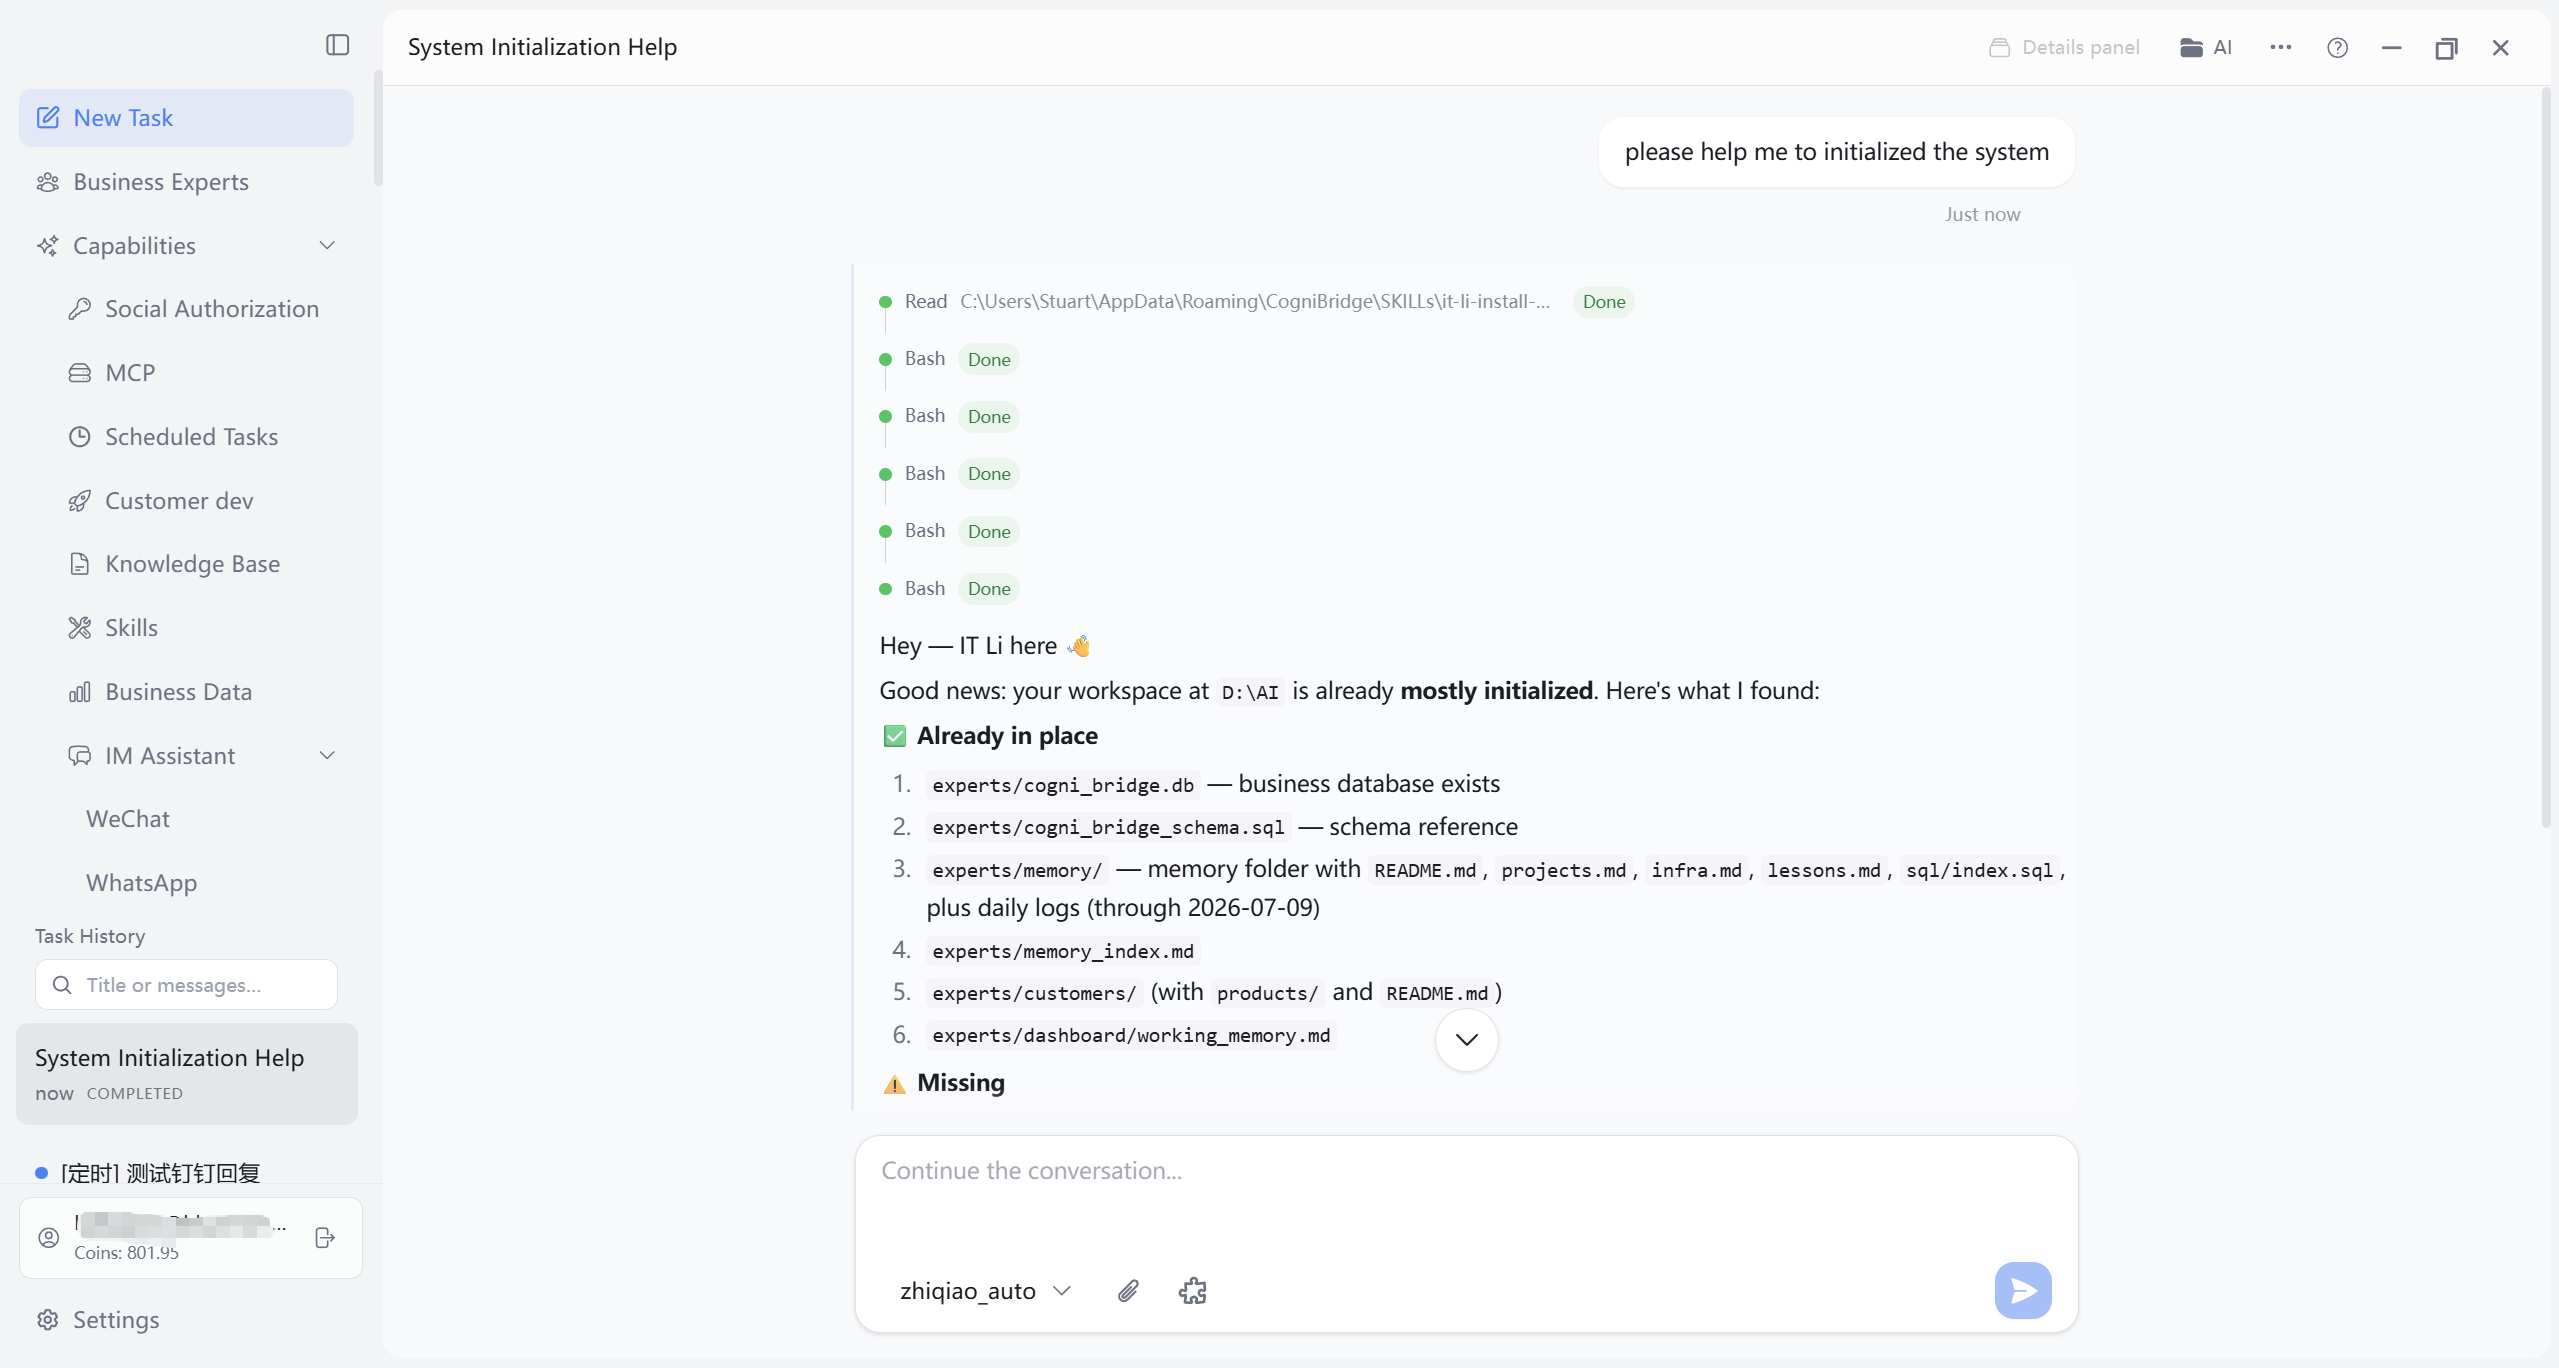Select WhatsApp under IM Assistant
This screenshot has width=2559, height=1368.
[x=141, y=883]
